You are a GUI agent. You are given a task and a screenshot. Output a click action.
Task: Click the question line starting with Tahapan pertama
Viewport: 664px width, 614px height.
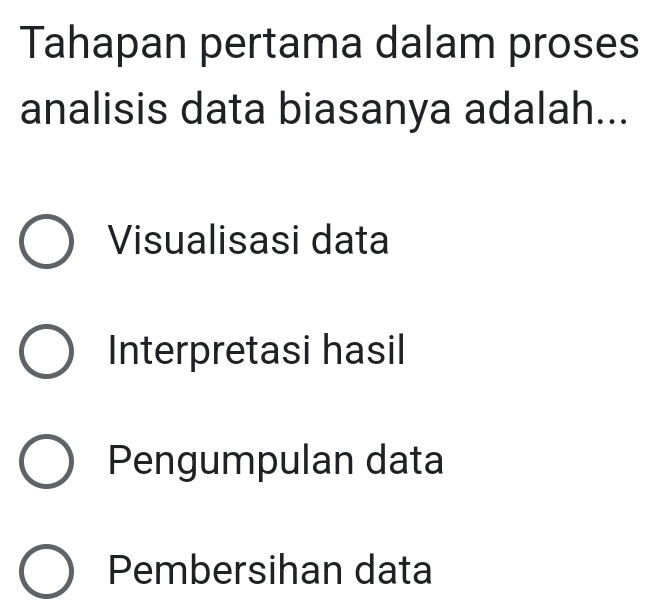(328, 47)
